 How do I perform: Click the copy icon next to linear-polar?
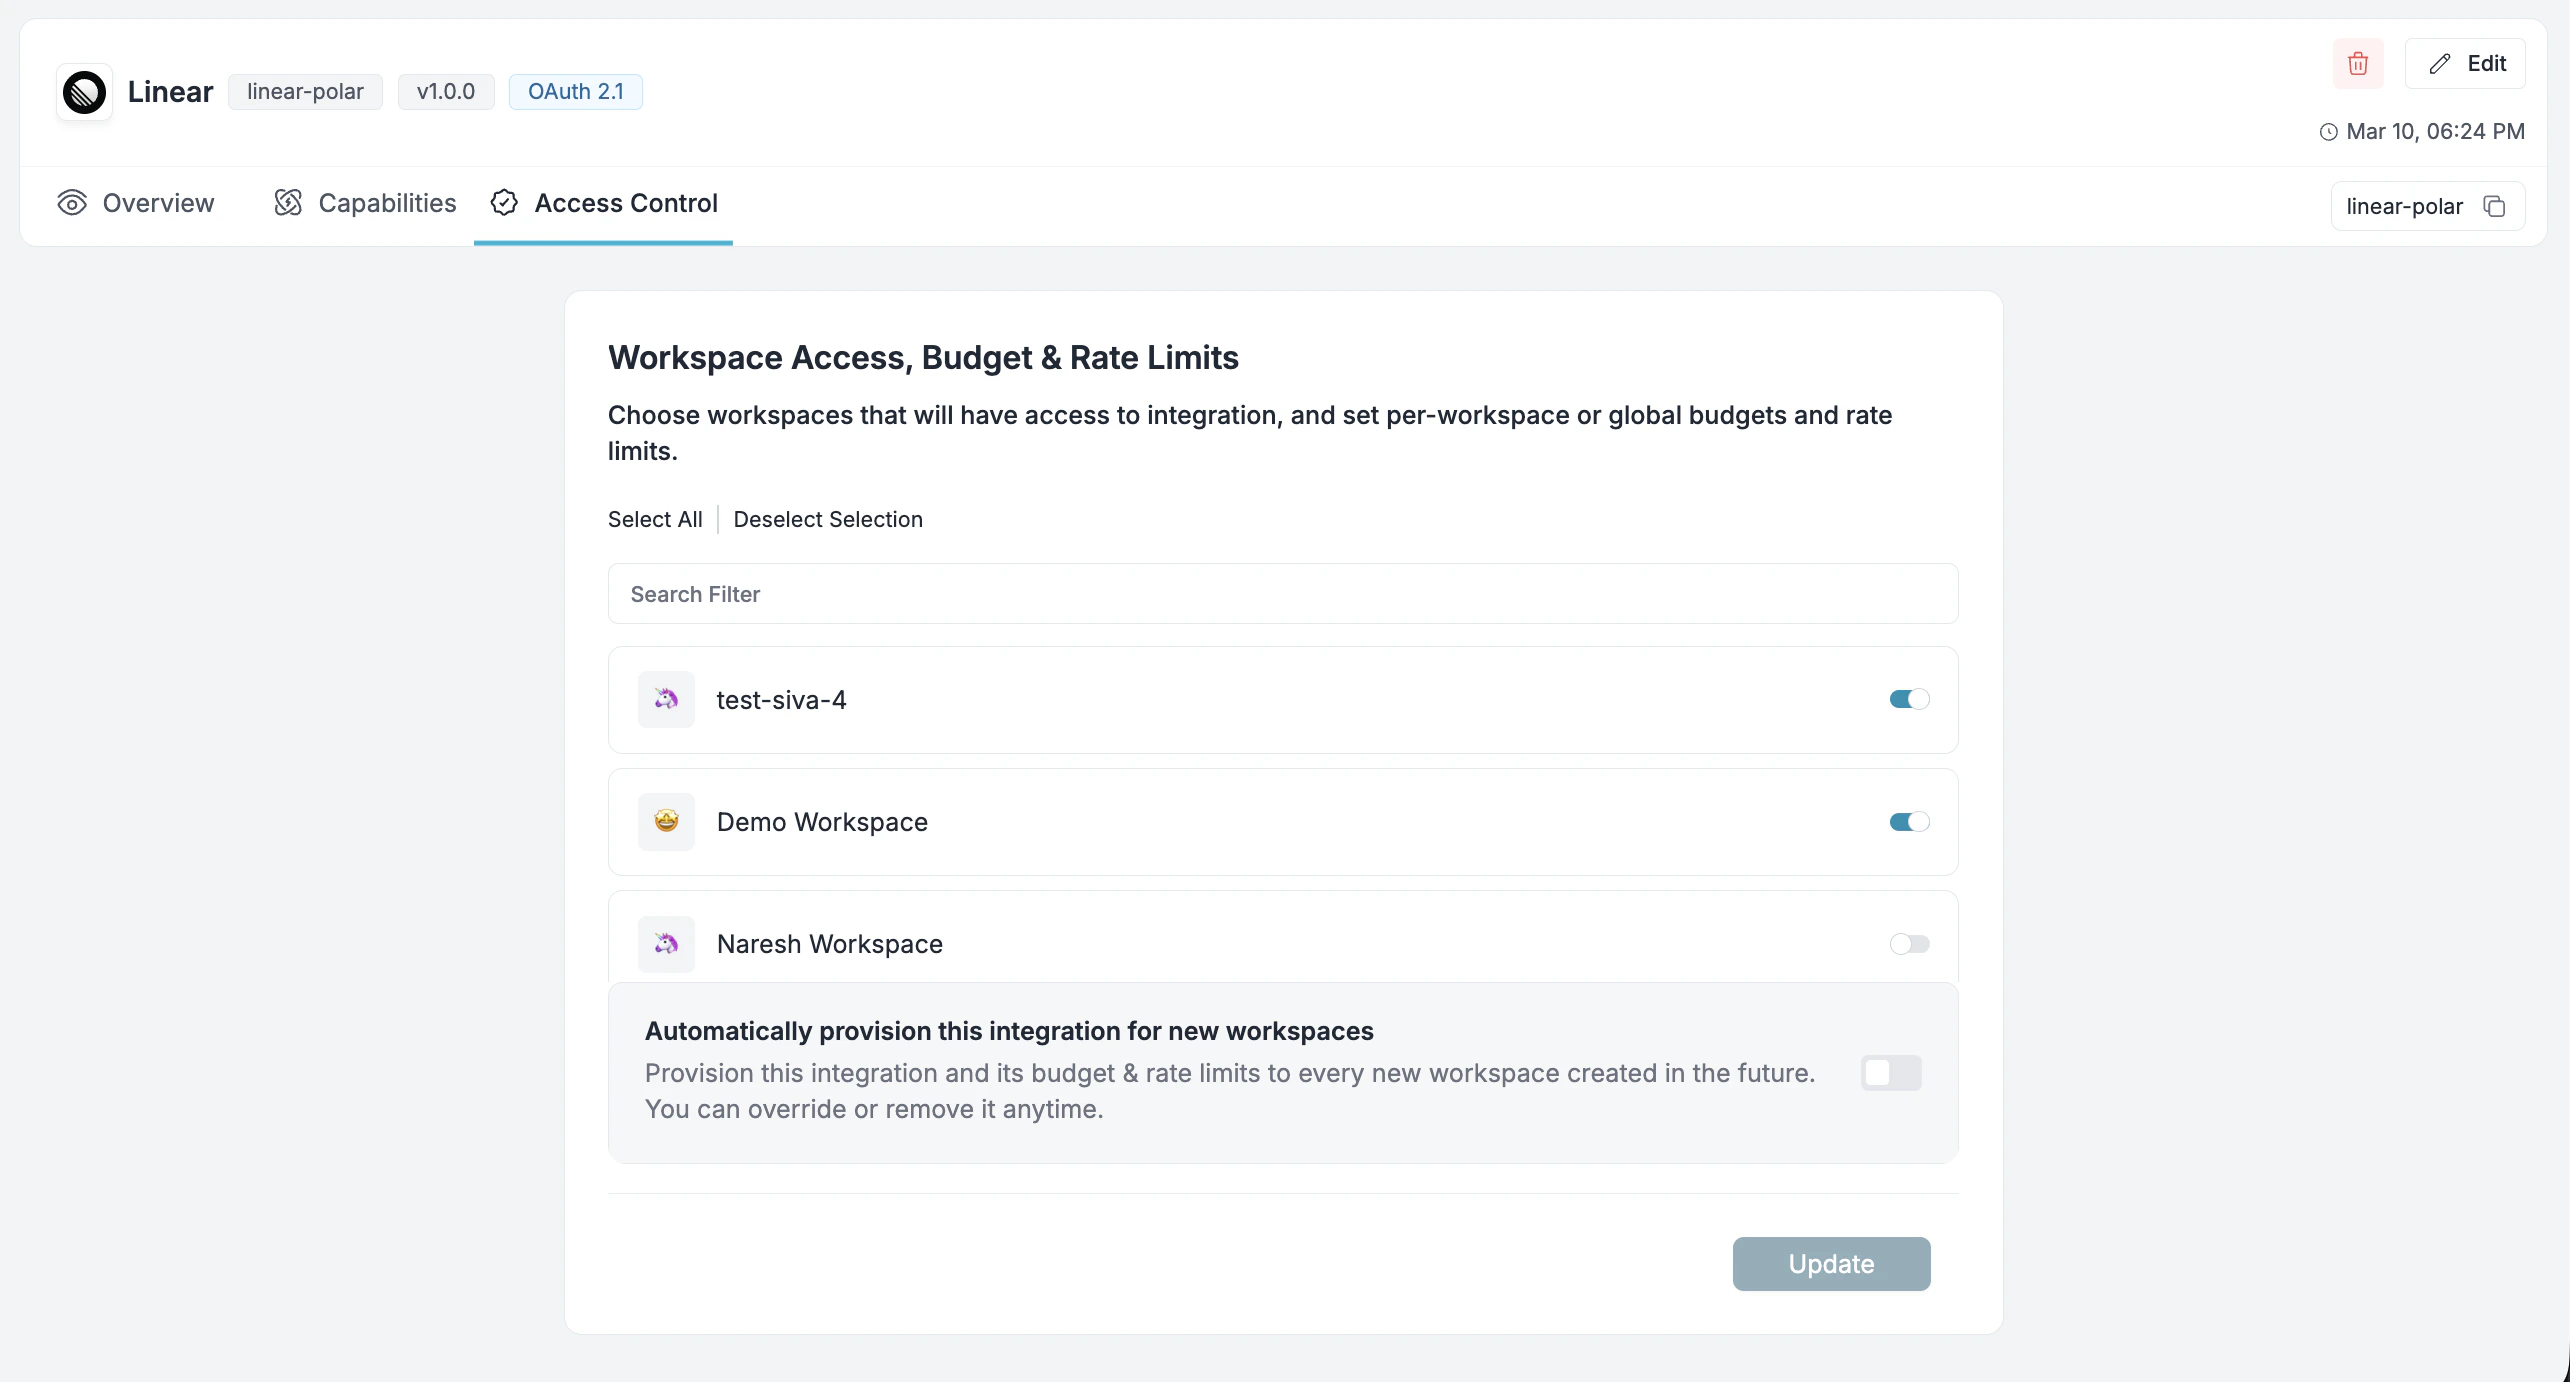tap(2494, 205)
